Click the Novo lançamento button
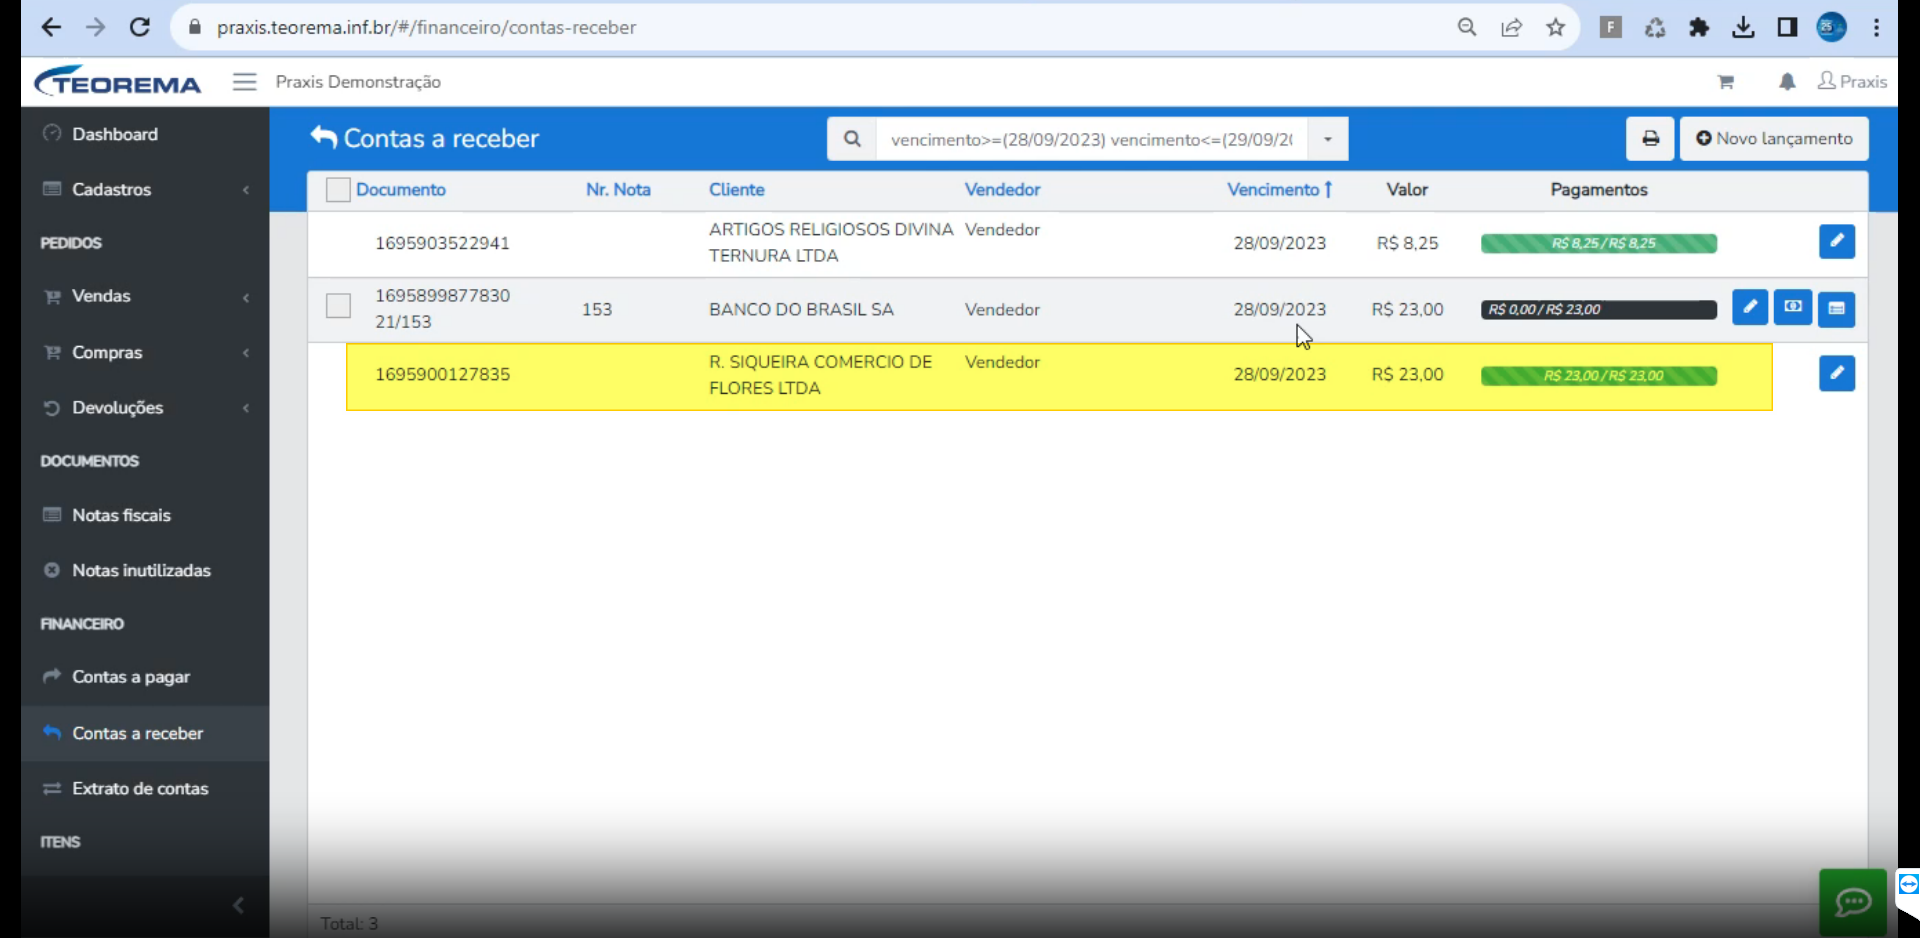Screen dimensions: 1920x938 (1774, 139)
